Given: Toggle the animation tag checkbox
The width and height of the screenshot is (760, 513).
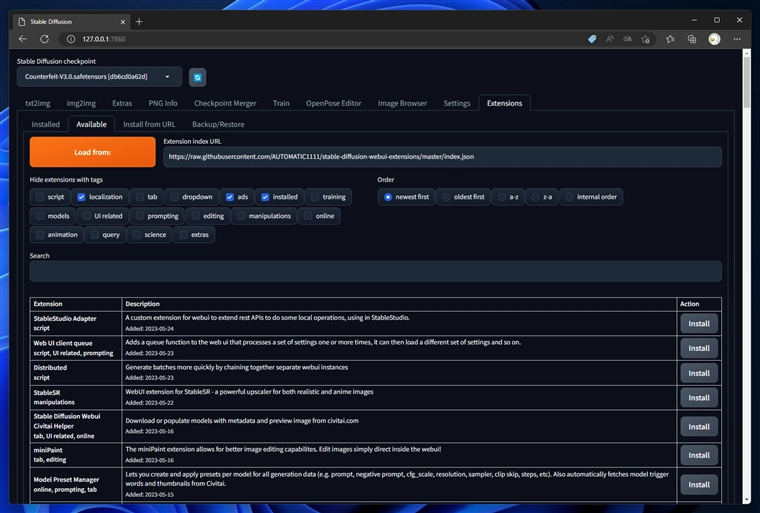Looking at the screenshot, I should (x=40, y=235).
